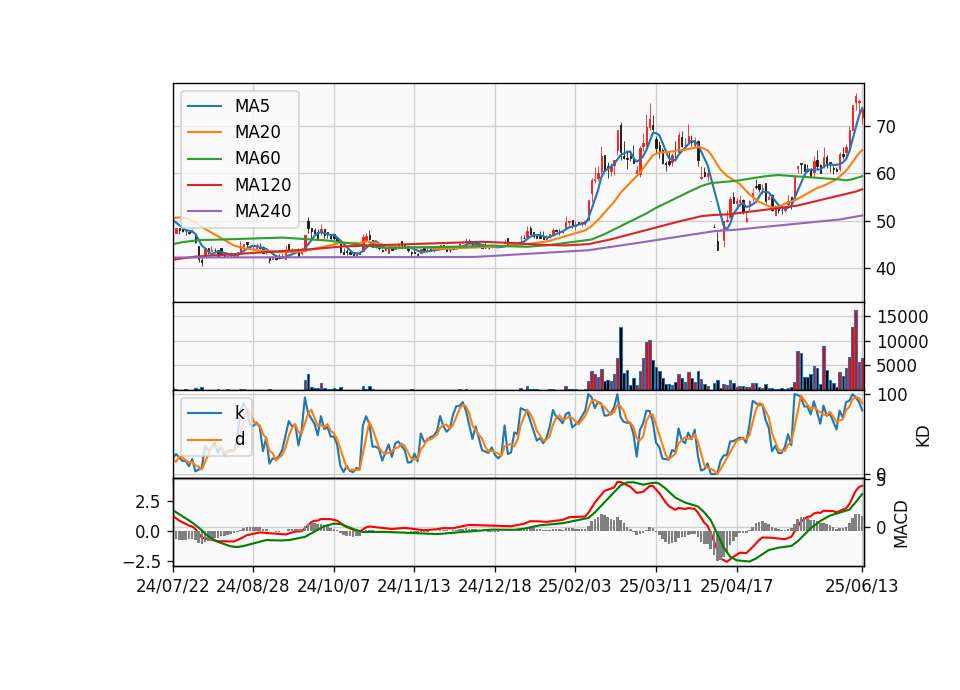Click the 24/10/07 date axis label
The width and height of the screenshot is (960, 690).
334,586
